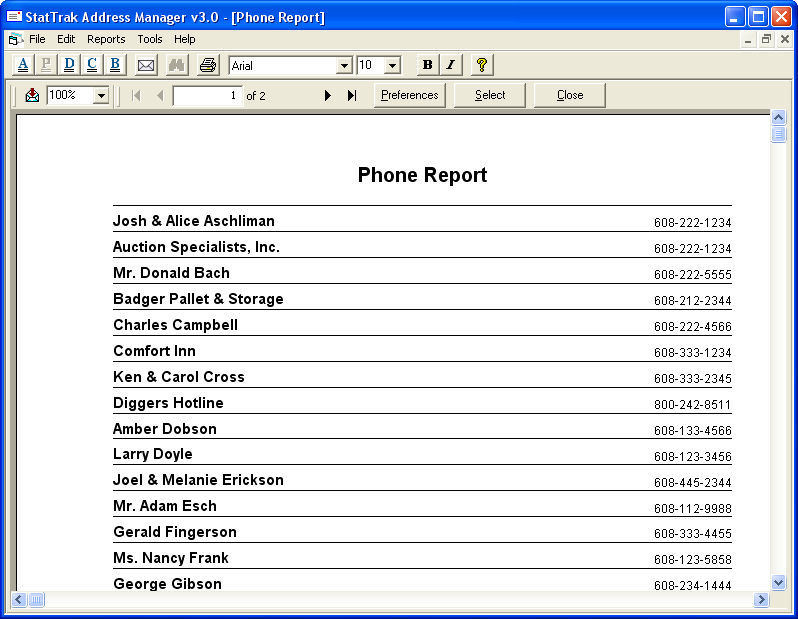Image resolution: width=798 pixels, height=619 pixels.
Task: Open the Edit menu
Action: (66, 39)
